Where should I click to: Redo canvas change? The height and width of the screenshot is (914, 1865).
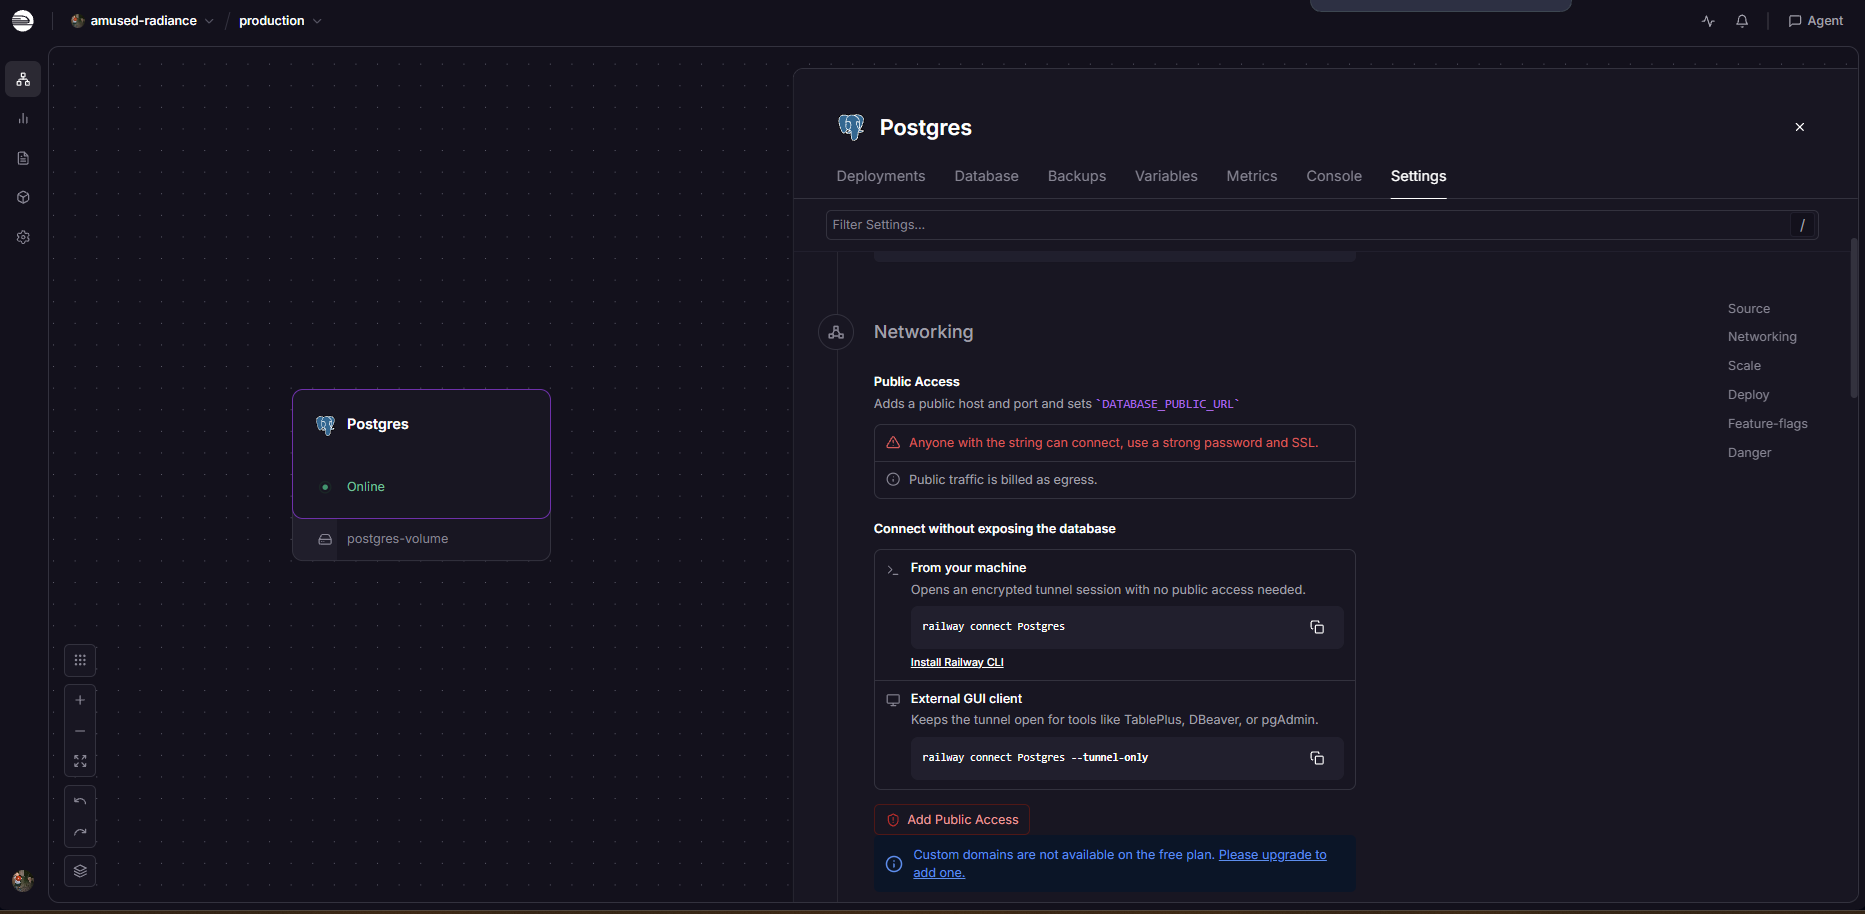coord(80,832)
